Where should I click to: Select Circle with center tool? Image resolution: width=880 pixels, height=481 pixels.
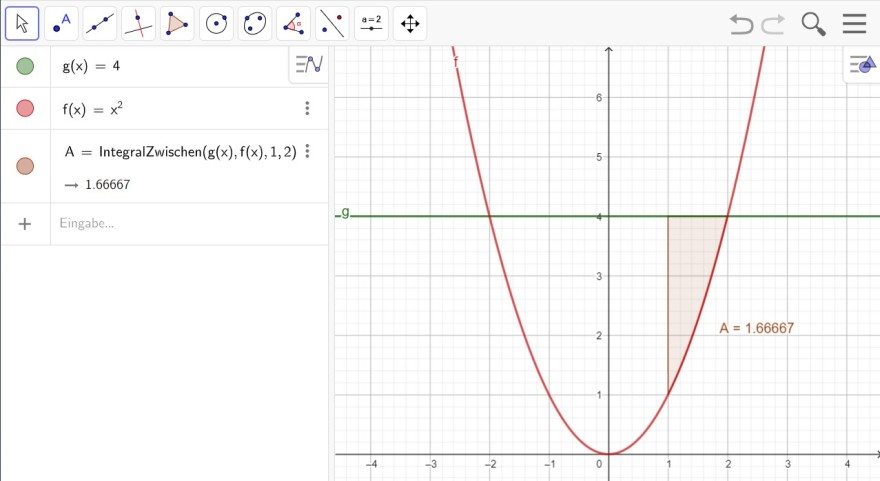216,24
